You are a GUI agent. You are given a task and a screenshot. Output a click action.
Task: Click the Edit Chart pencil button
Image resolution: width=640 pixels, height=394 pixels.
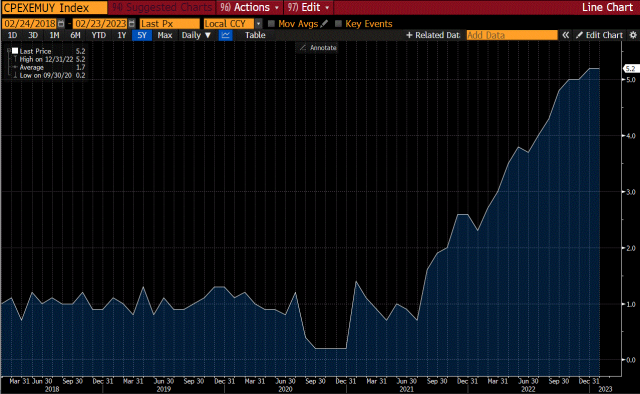click(x=599, y=35)
